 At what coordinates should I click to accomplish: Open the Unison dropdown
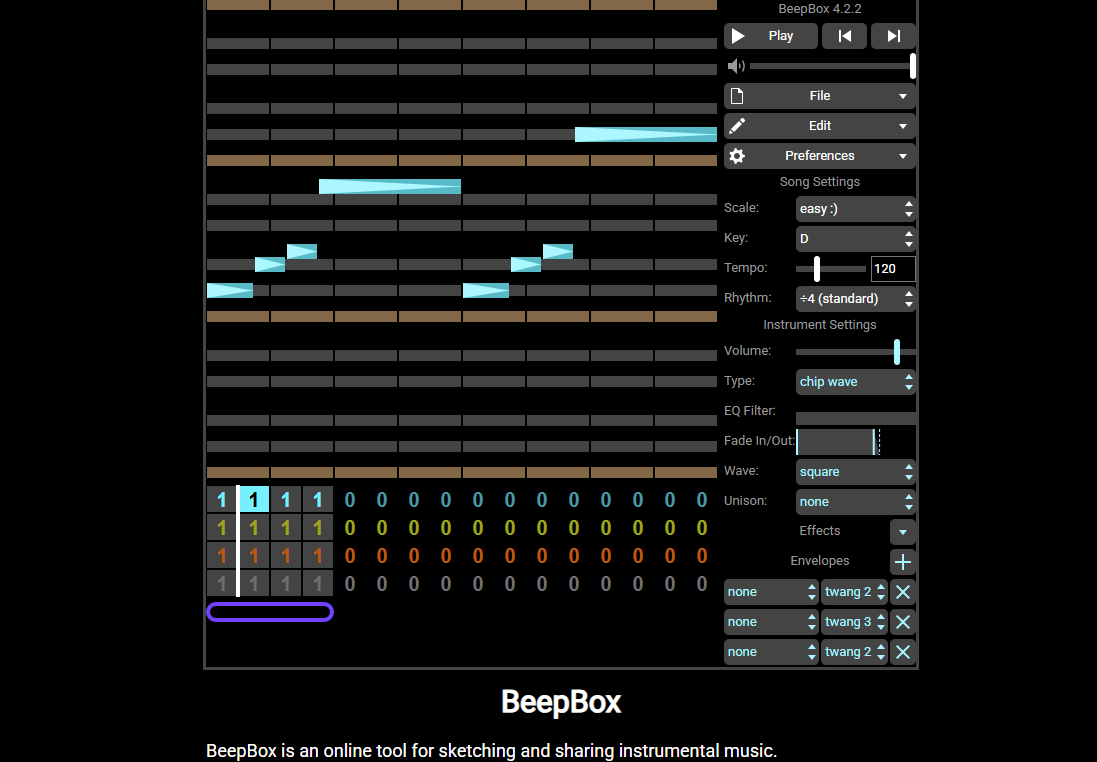pyautogui.click(x=855, y=501)
